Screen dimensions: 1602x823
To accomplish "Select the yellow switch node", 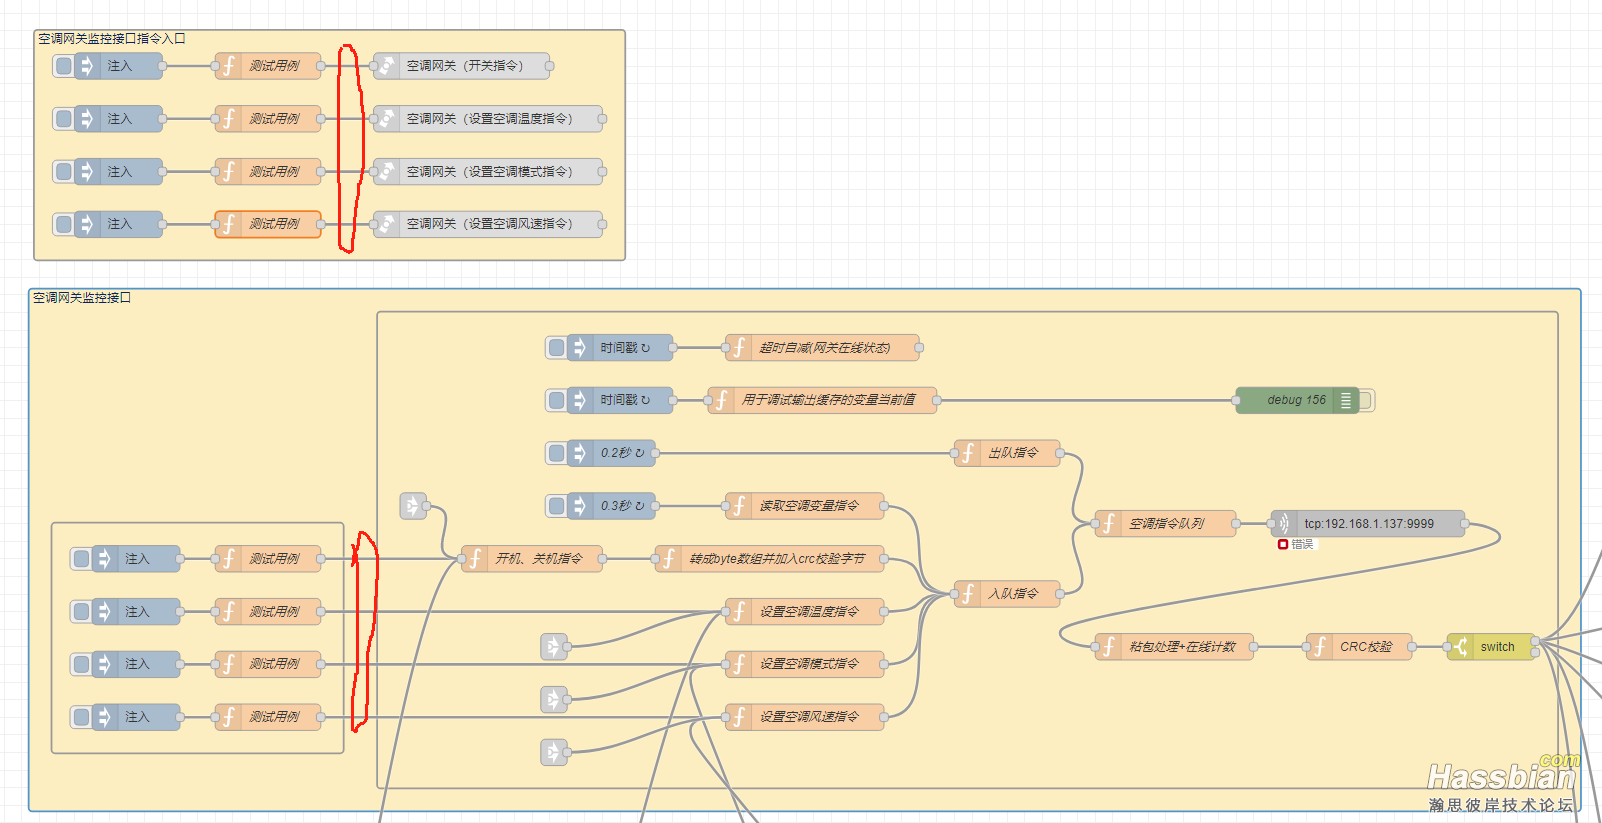I will point(1491,647).
